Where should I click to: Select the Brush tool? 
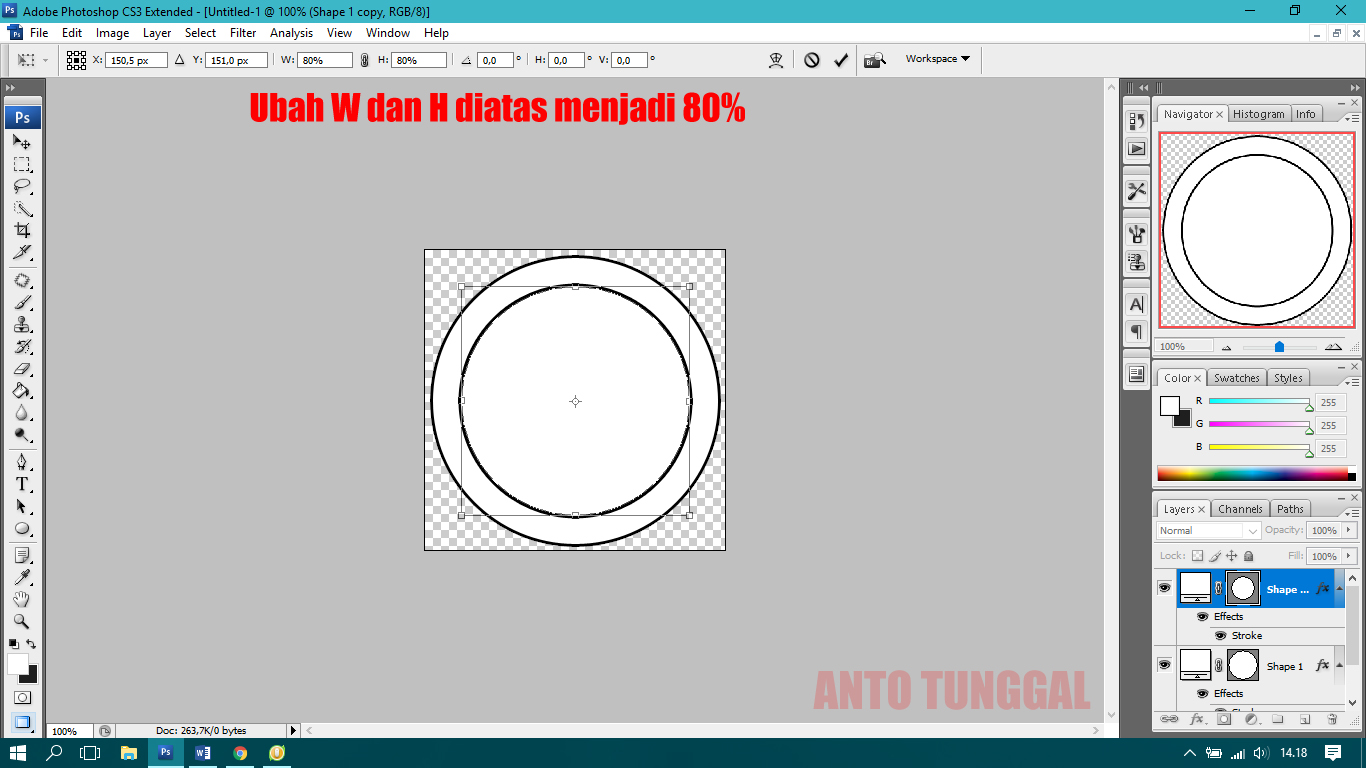pyautogui.click(x=22, y=303)
